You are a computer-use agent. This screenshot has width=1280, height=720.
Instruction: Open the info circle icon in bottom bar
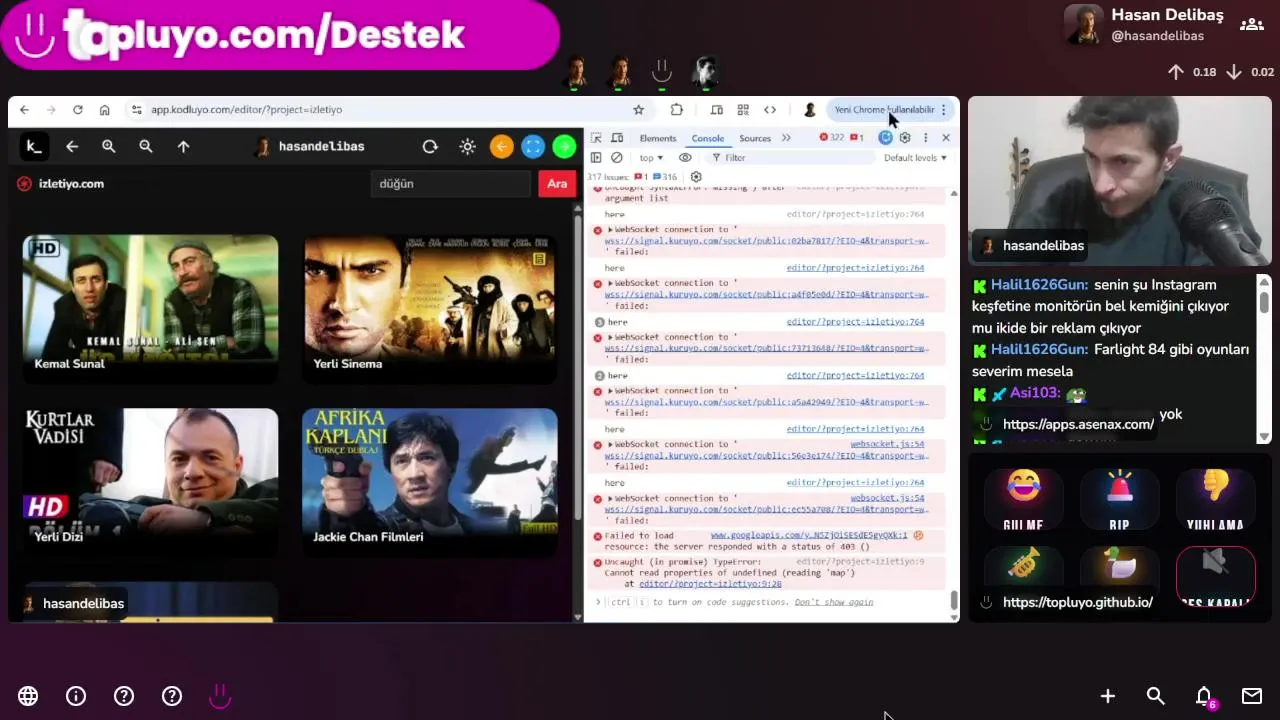click(x=76, y=696)
